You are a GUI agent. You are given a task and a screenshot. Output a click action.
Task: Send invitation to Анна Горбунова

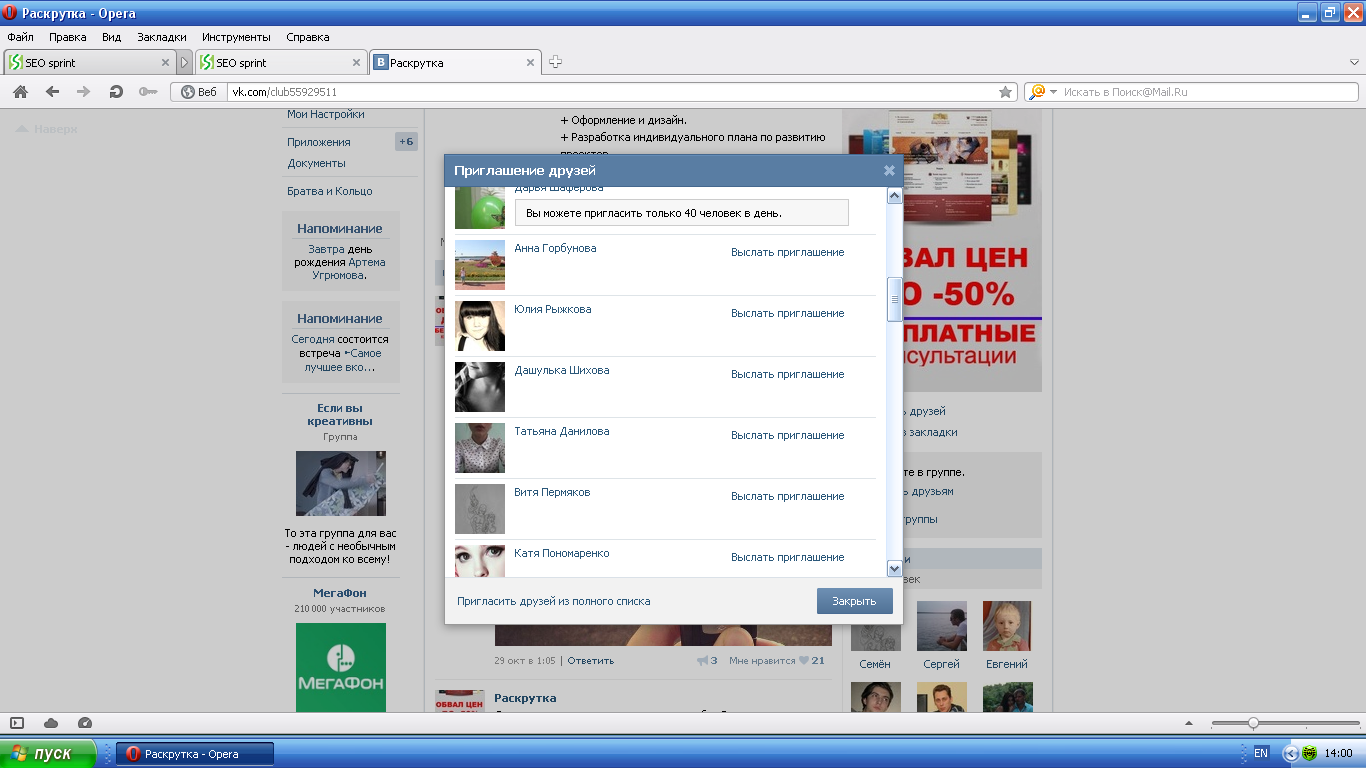(787, 252)
